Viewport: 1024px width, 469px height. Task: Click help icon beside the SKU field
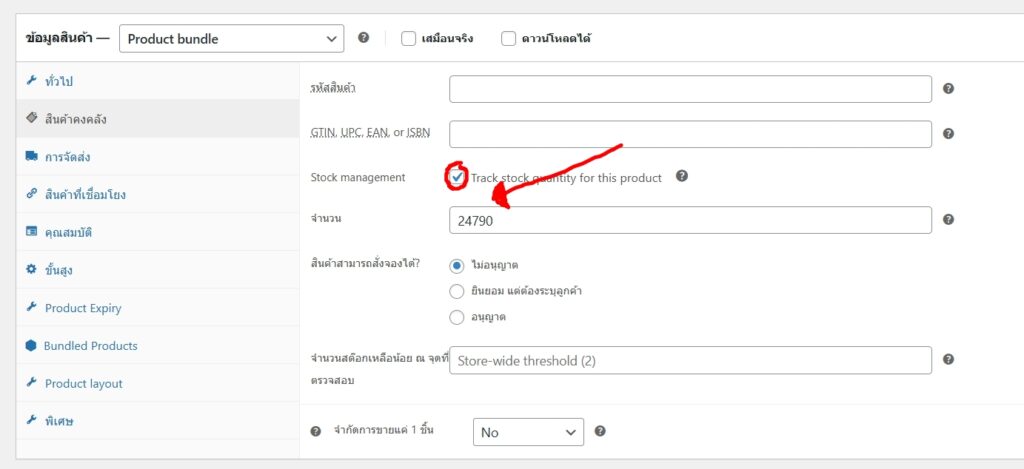948,89
